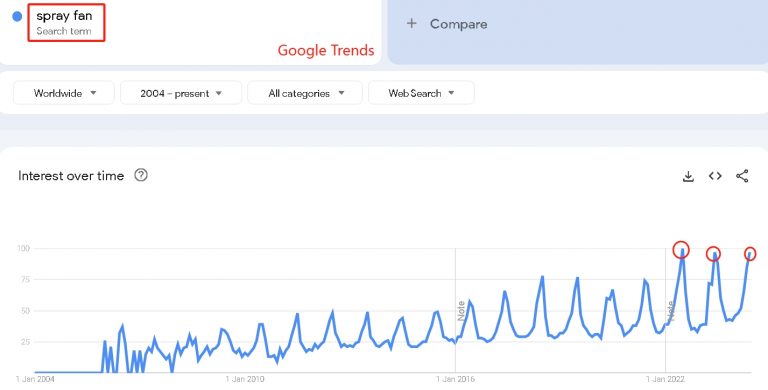The width and height of the screenshot is (768, 390).
Task: Click the plus icon beside Compare
Action: [x=411, y=24]
